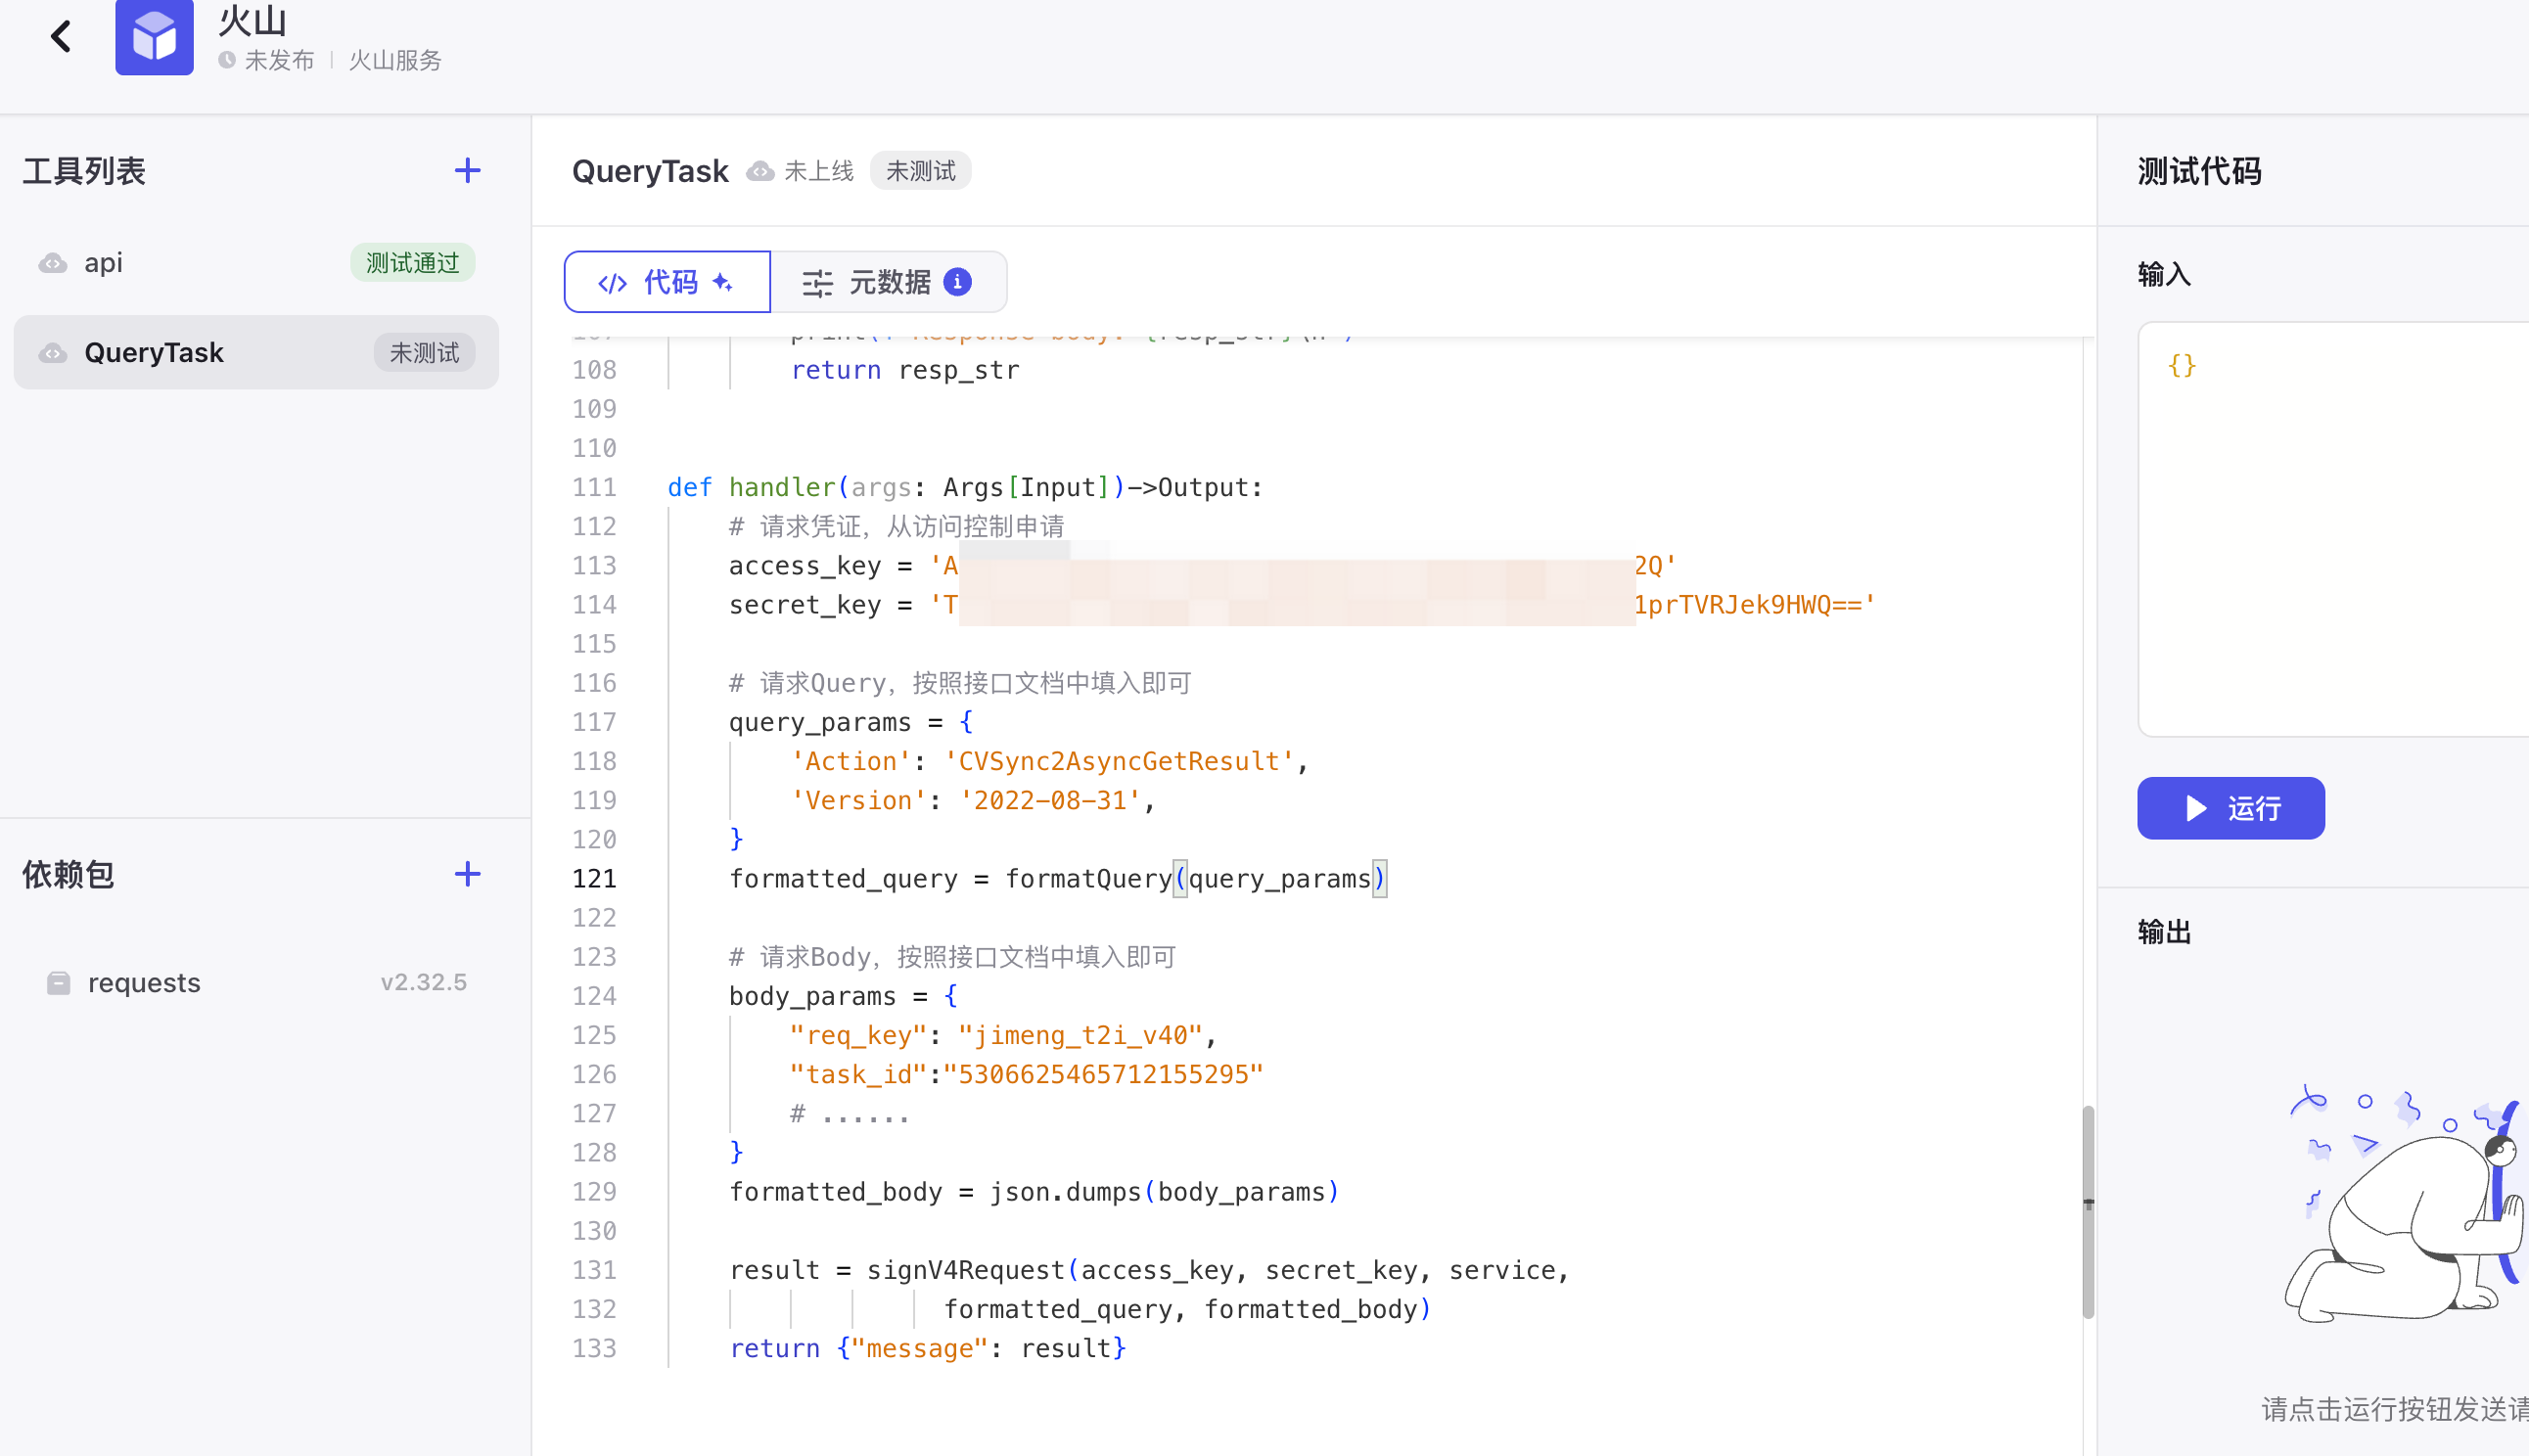This screenshot has height=1456, width=2529.
Task: Switch to the 代码 tab
Action: coord(667,282)
